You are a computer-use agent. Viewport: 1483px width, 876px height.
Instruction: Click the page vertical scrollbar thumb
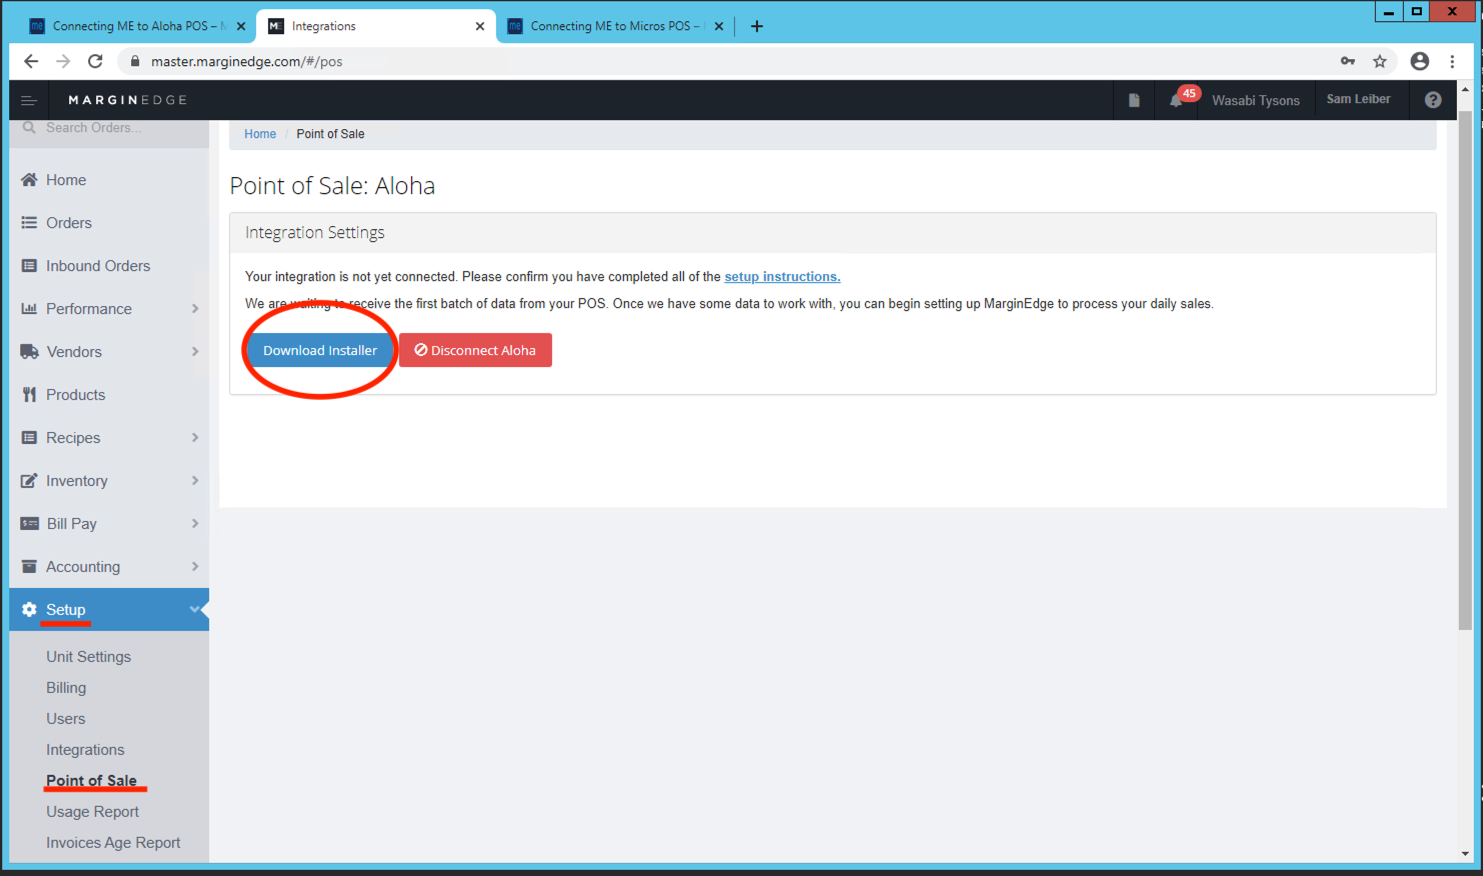tap(1465, 370)
